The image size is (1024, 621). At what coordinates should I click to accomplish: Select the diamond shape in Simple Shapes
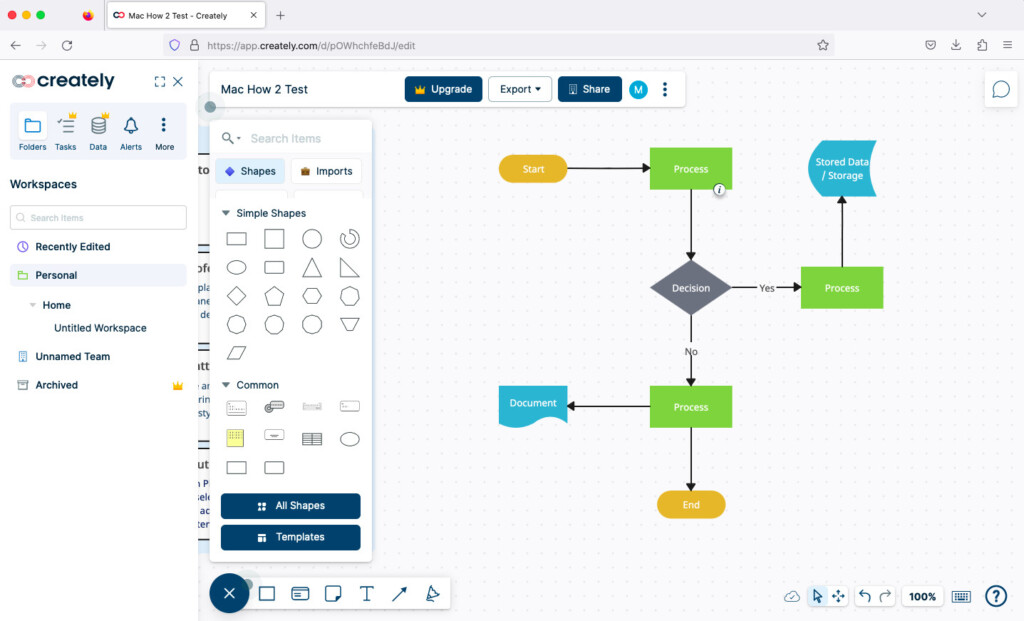coord(236,296)
